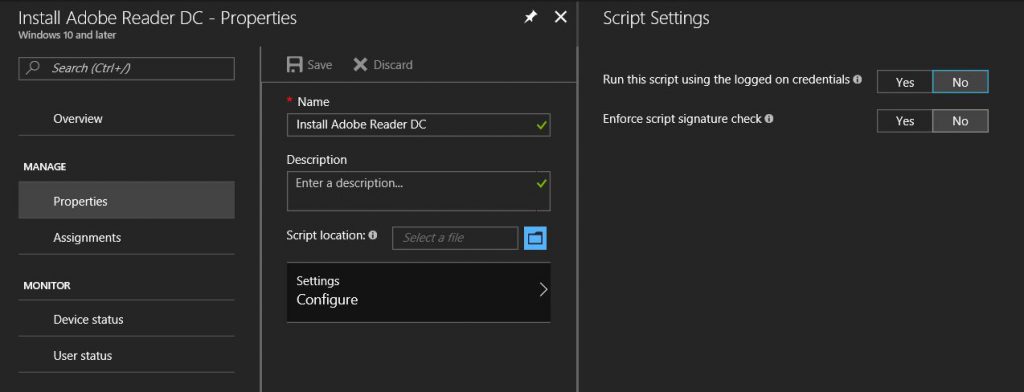The height and width of the screenshot is (392, 1024).
Task: Click the Discard X icon
Action: pos(360,65)
